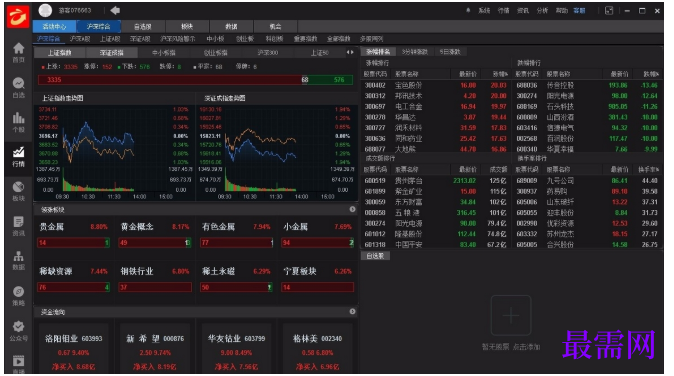
Task: Select the 涨幅排名 ranking tab
Action: (x=378, y=52)
